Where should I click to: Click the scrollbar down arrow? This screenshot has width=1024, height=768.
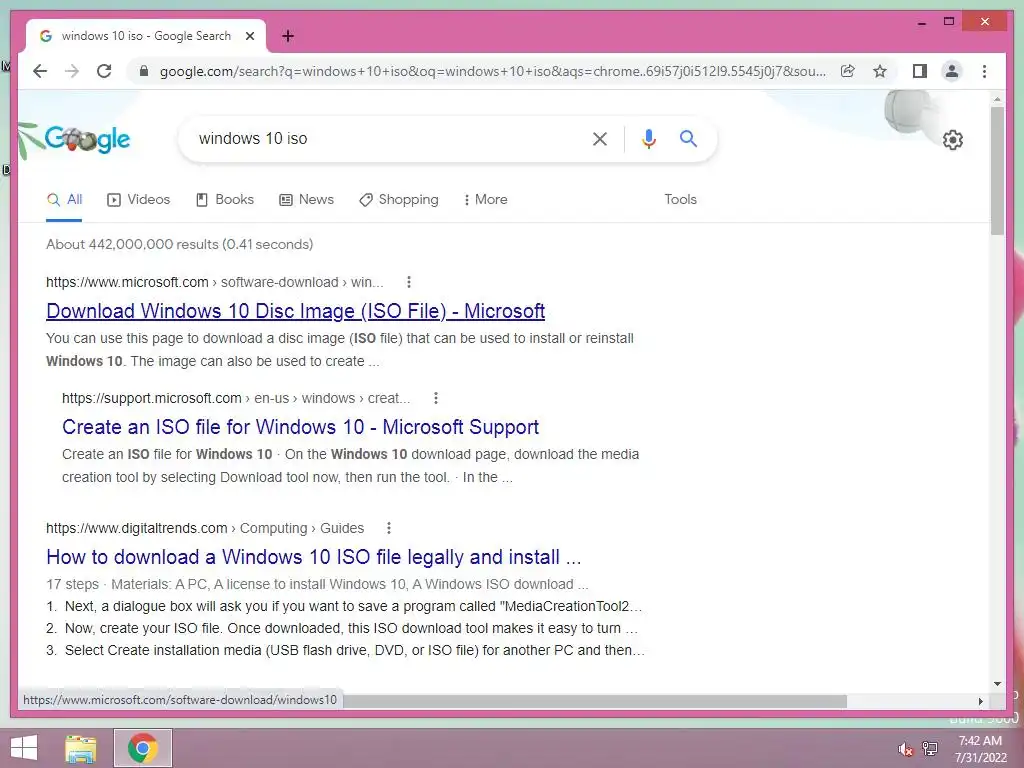pyautogui.click(x=997, y=684)
